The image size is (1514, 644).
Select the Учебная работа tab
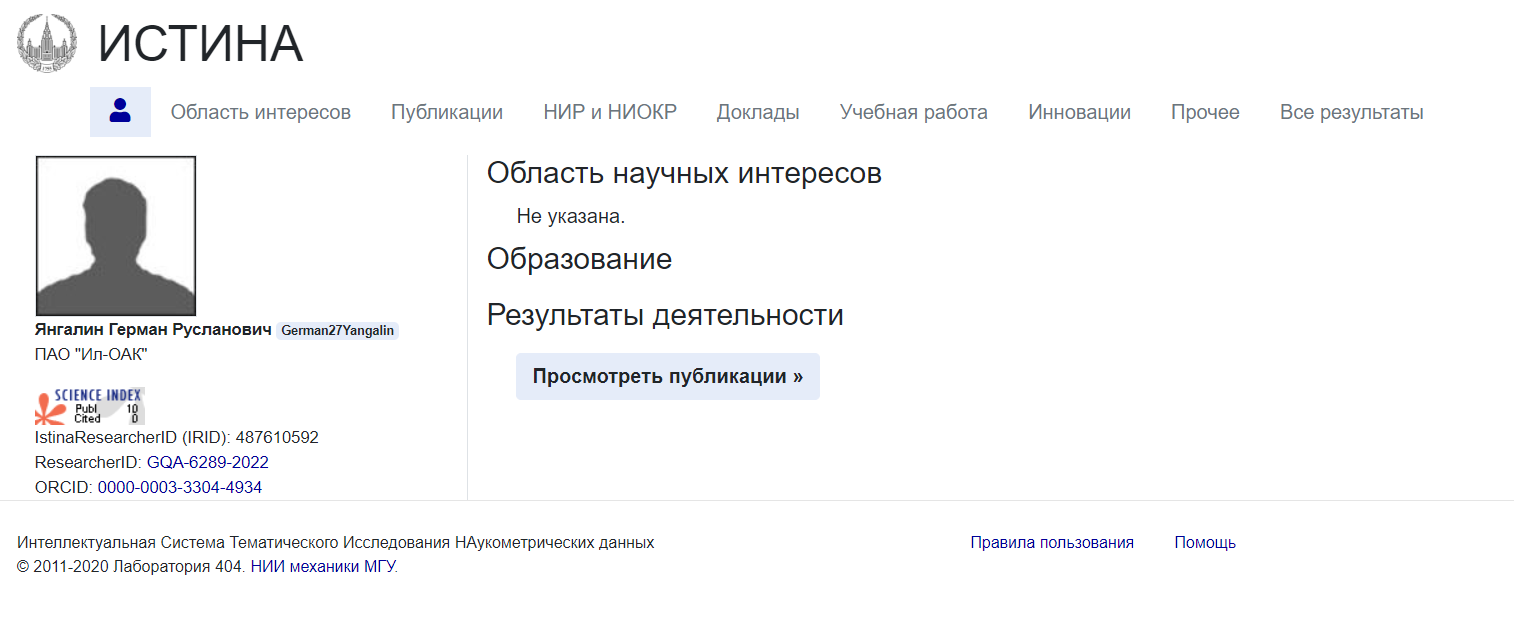click(x=913, y=112)
